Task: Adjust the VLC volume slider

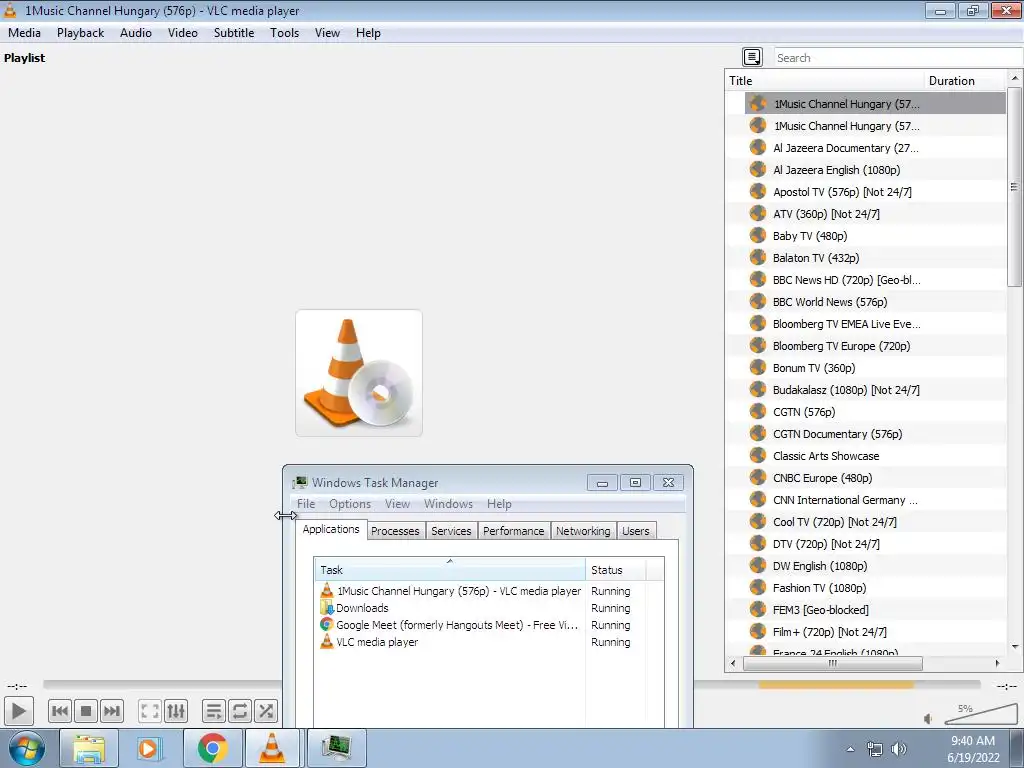Action: coord(981,714)
